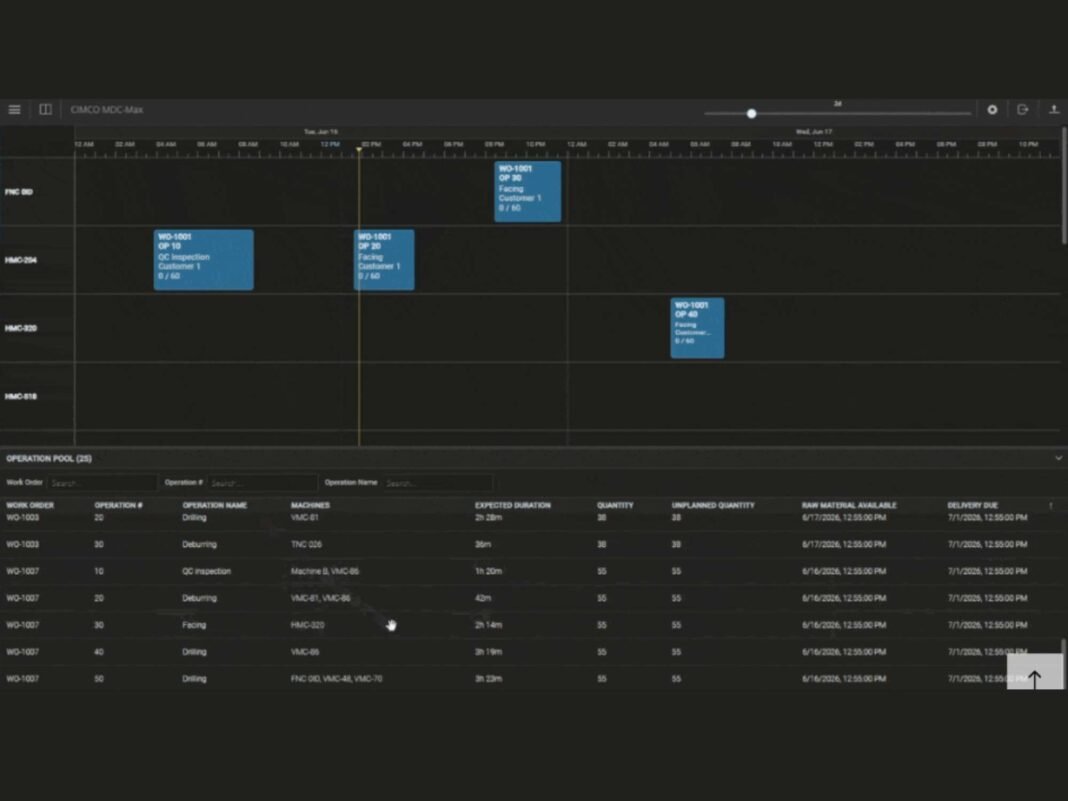Sort by Raw Material Available column header
Screen dimensions: 1068x801
click(849, 505)
